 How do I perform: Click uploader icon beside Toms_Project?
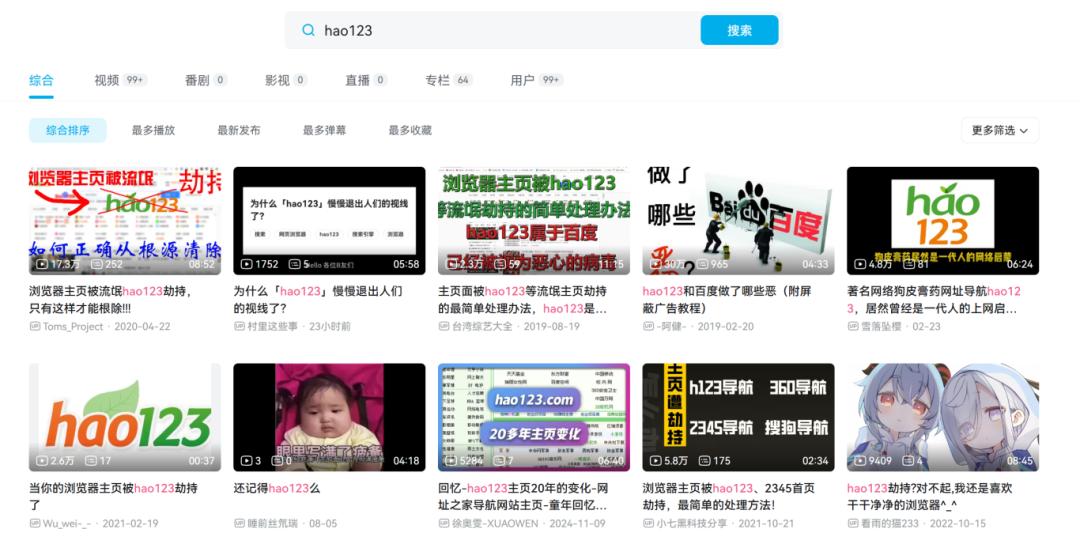tap(35, 326)
